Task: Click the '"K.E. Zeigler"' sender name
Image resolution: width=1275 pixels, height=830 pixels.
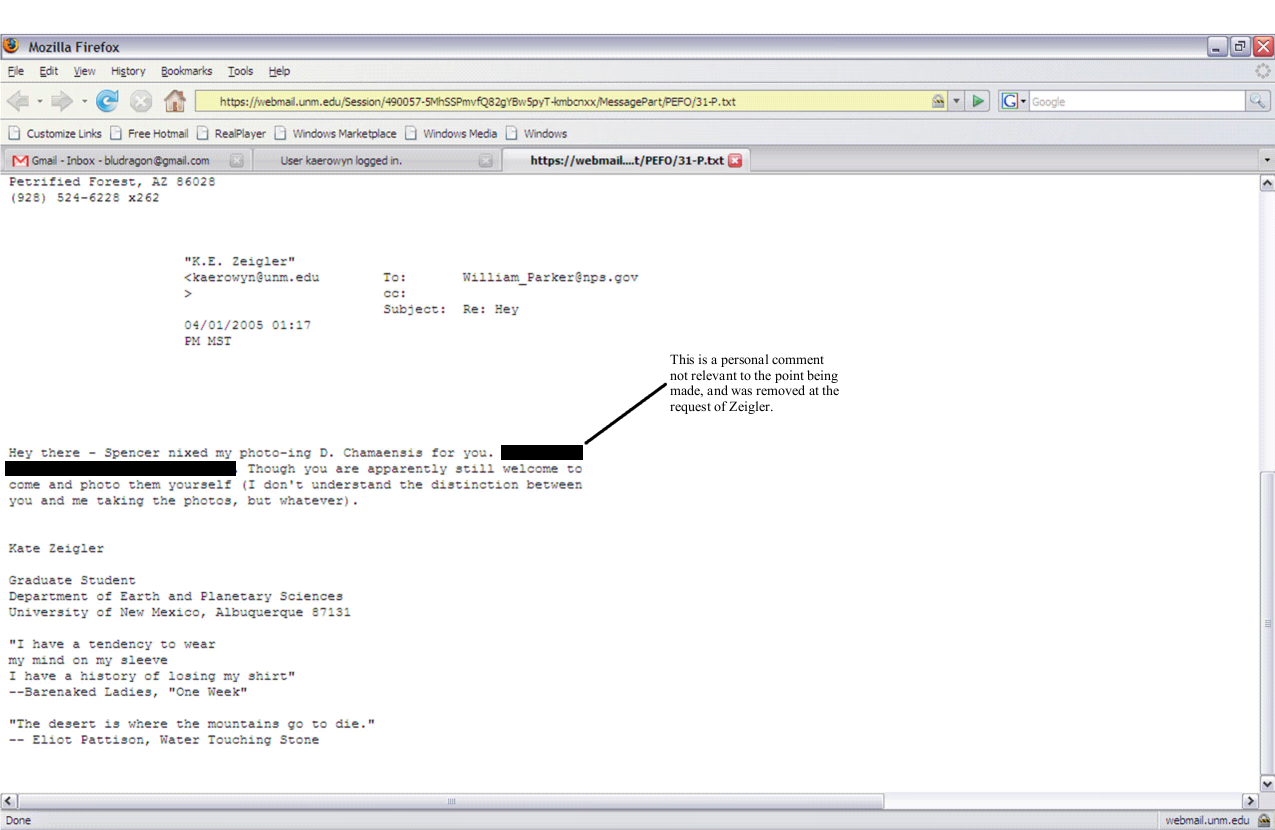Action: click(240, 261)
